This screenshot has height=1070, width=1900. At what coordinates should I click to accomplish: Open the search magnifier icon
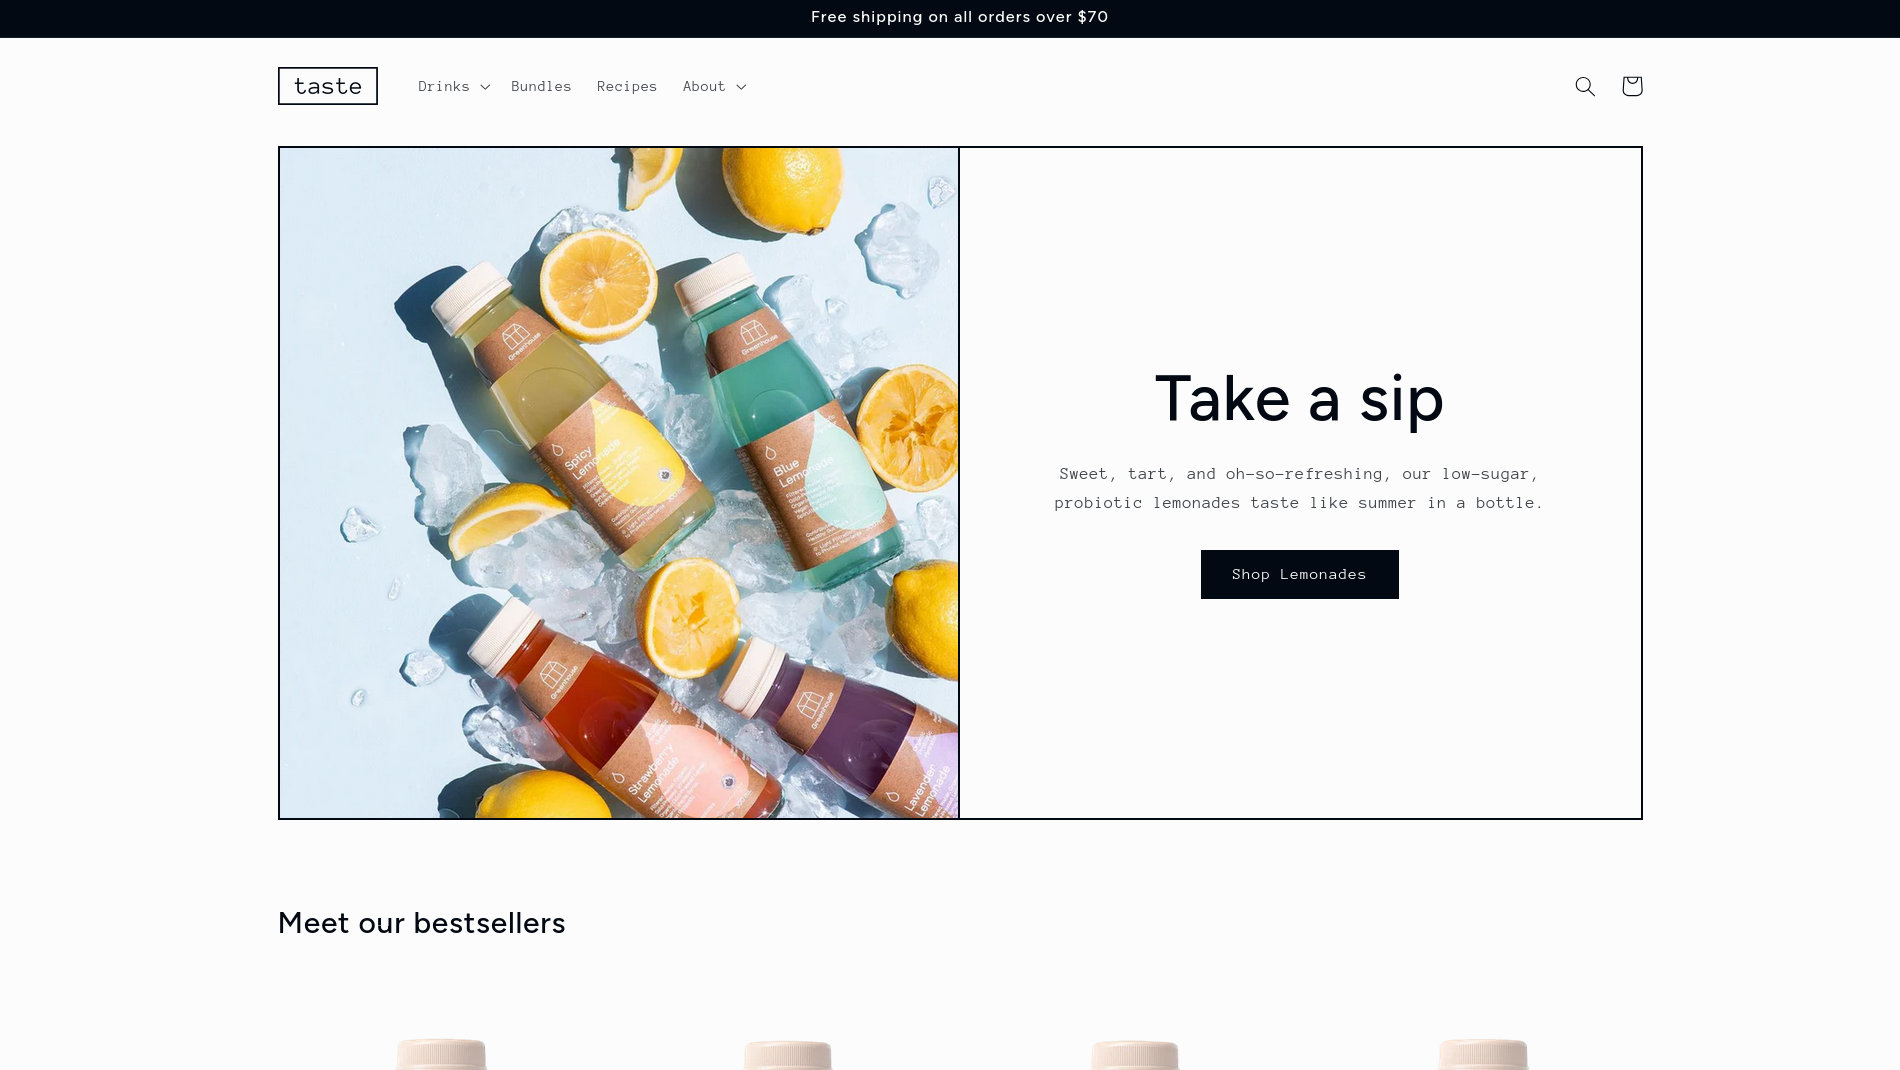pyautogui.click(x=1585, y=86)
